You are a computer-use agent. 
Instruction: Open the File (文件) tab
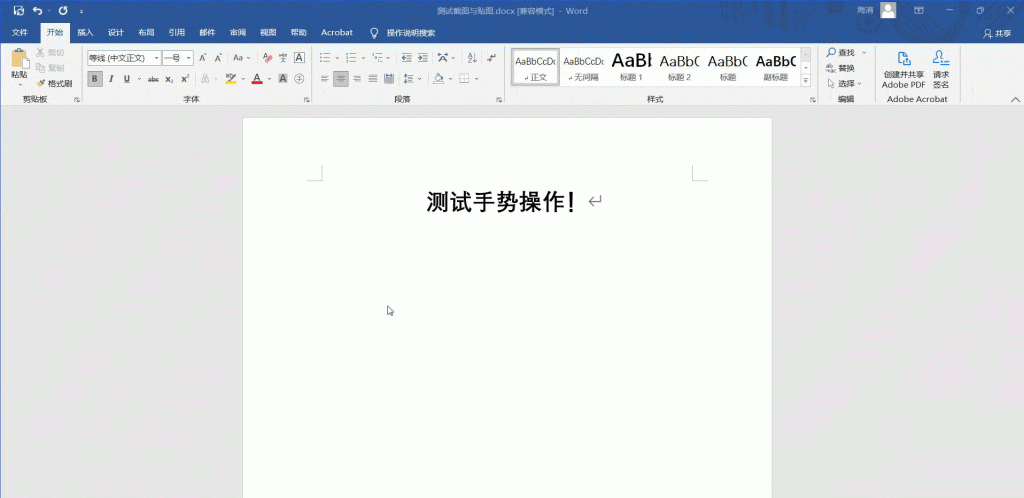click(20, 33)
